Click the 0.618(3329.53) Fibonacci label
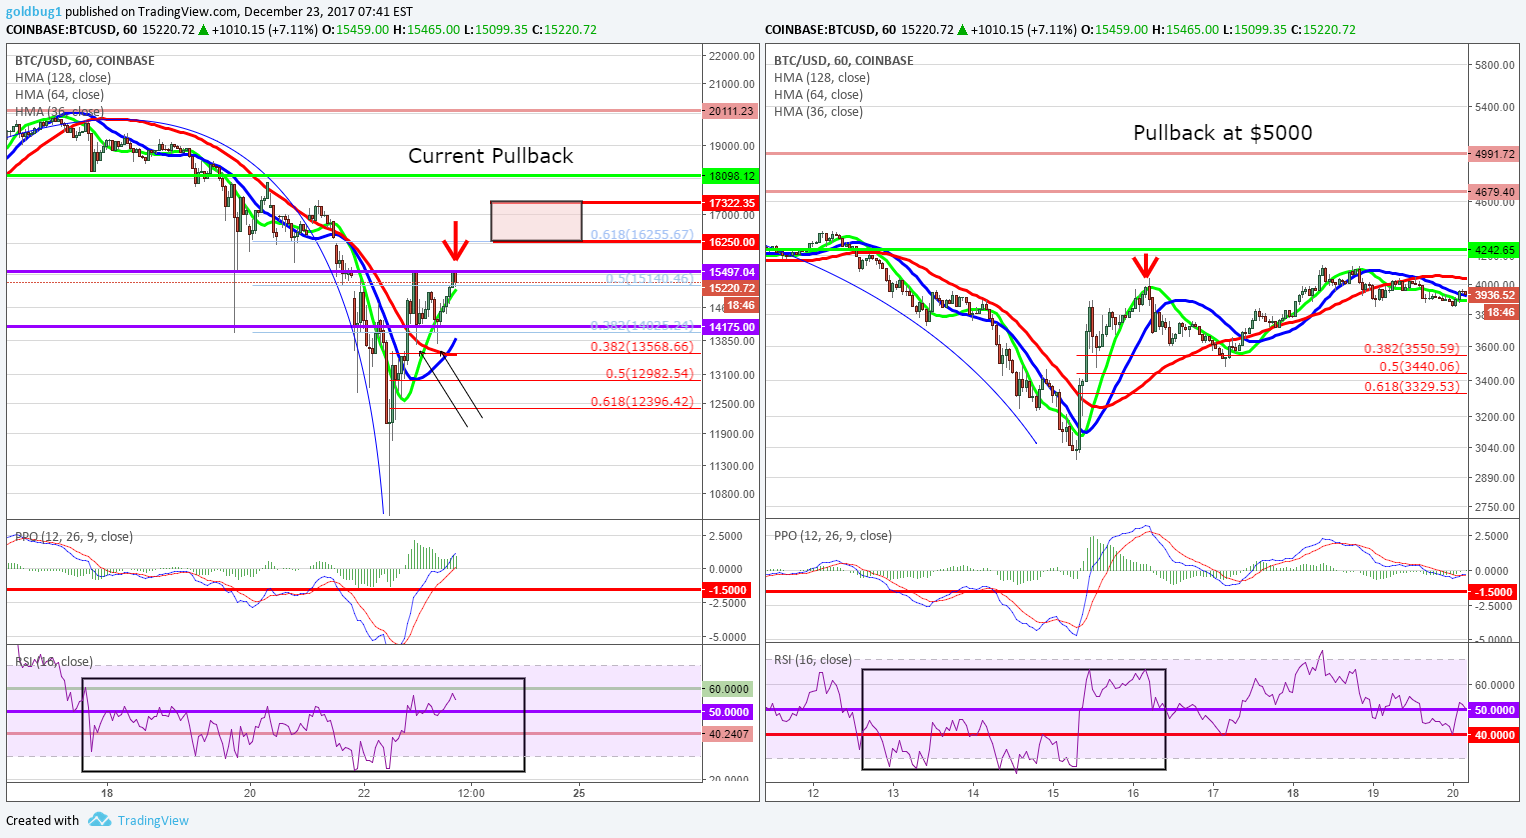This screenshot has width=1526, height=838. click(x=1412, y=386)
